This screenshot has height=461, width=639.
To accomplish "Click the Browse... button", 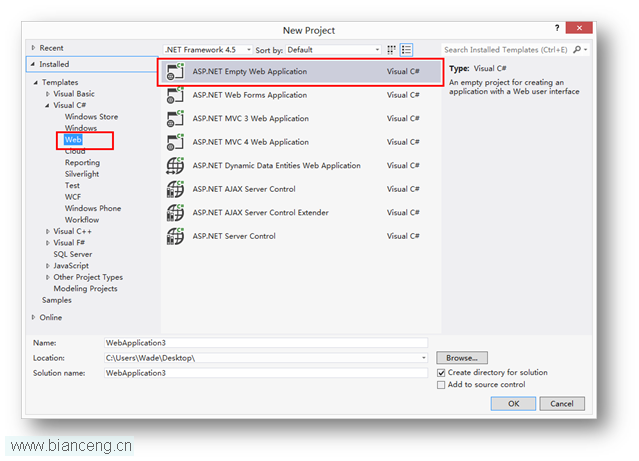I will tap(462, 358).
